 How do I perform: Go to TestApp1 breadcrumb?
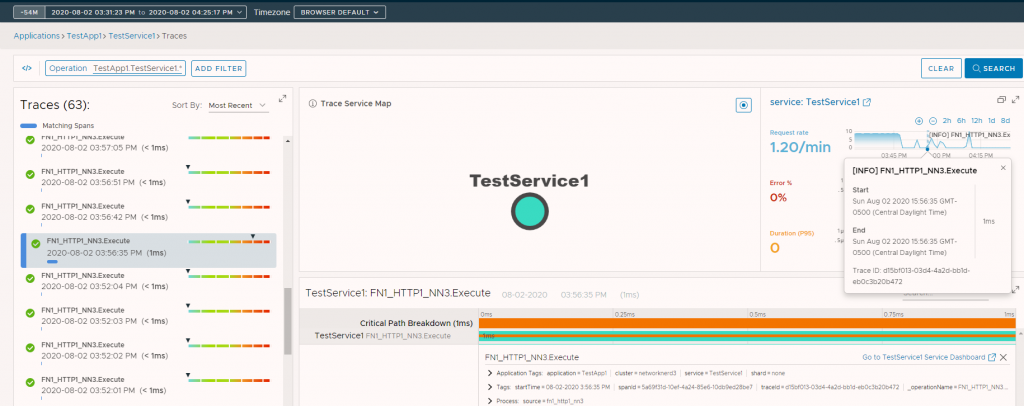[x=84, y=36]
